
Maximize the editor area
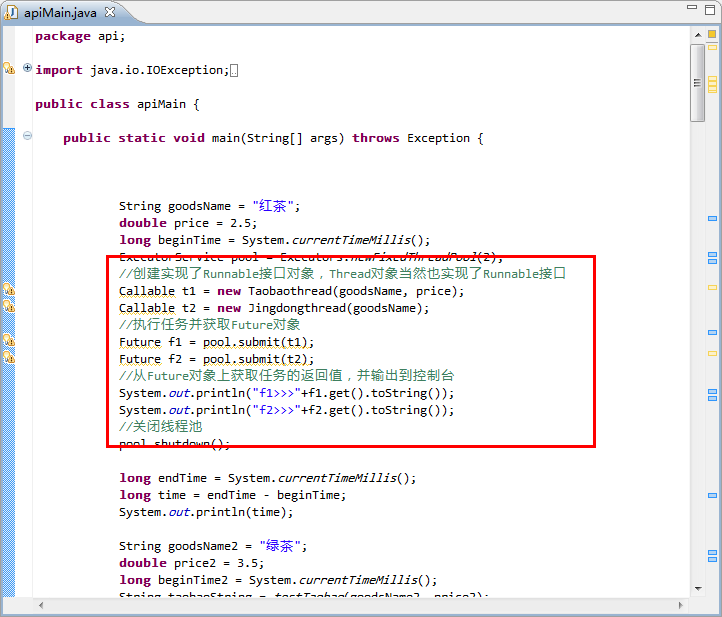(710, 10)
